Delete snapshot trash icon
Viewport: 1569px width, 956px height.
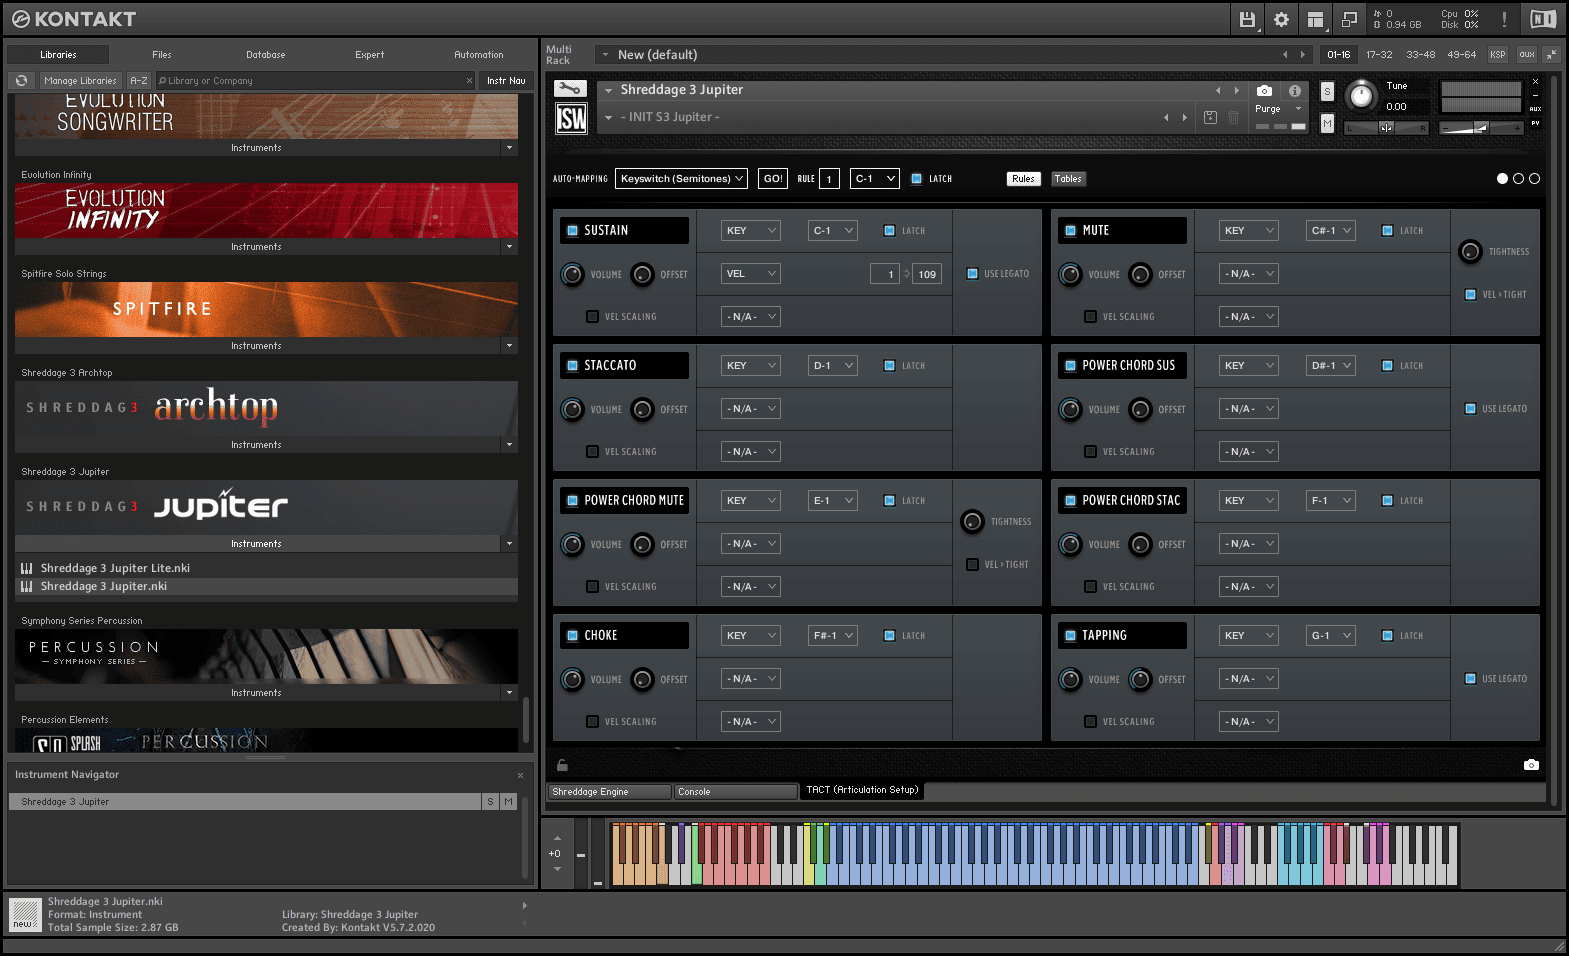1234,117
